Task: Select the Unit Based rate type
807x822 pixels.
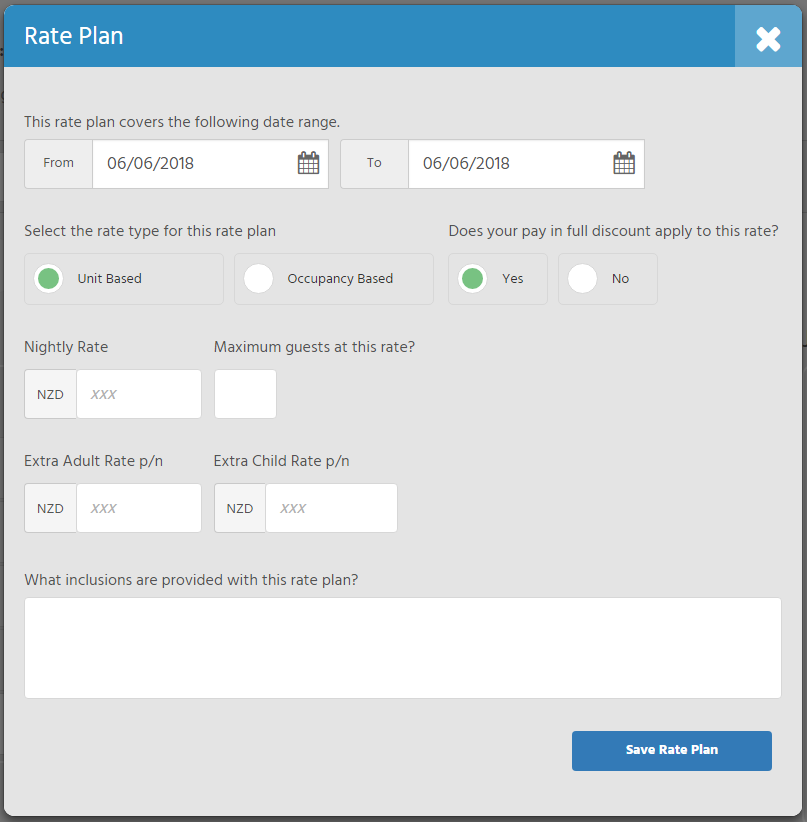Action: [124, 279]
